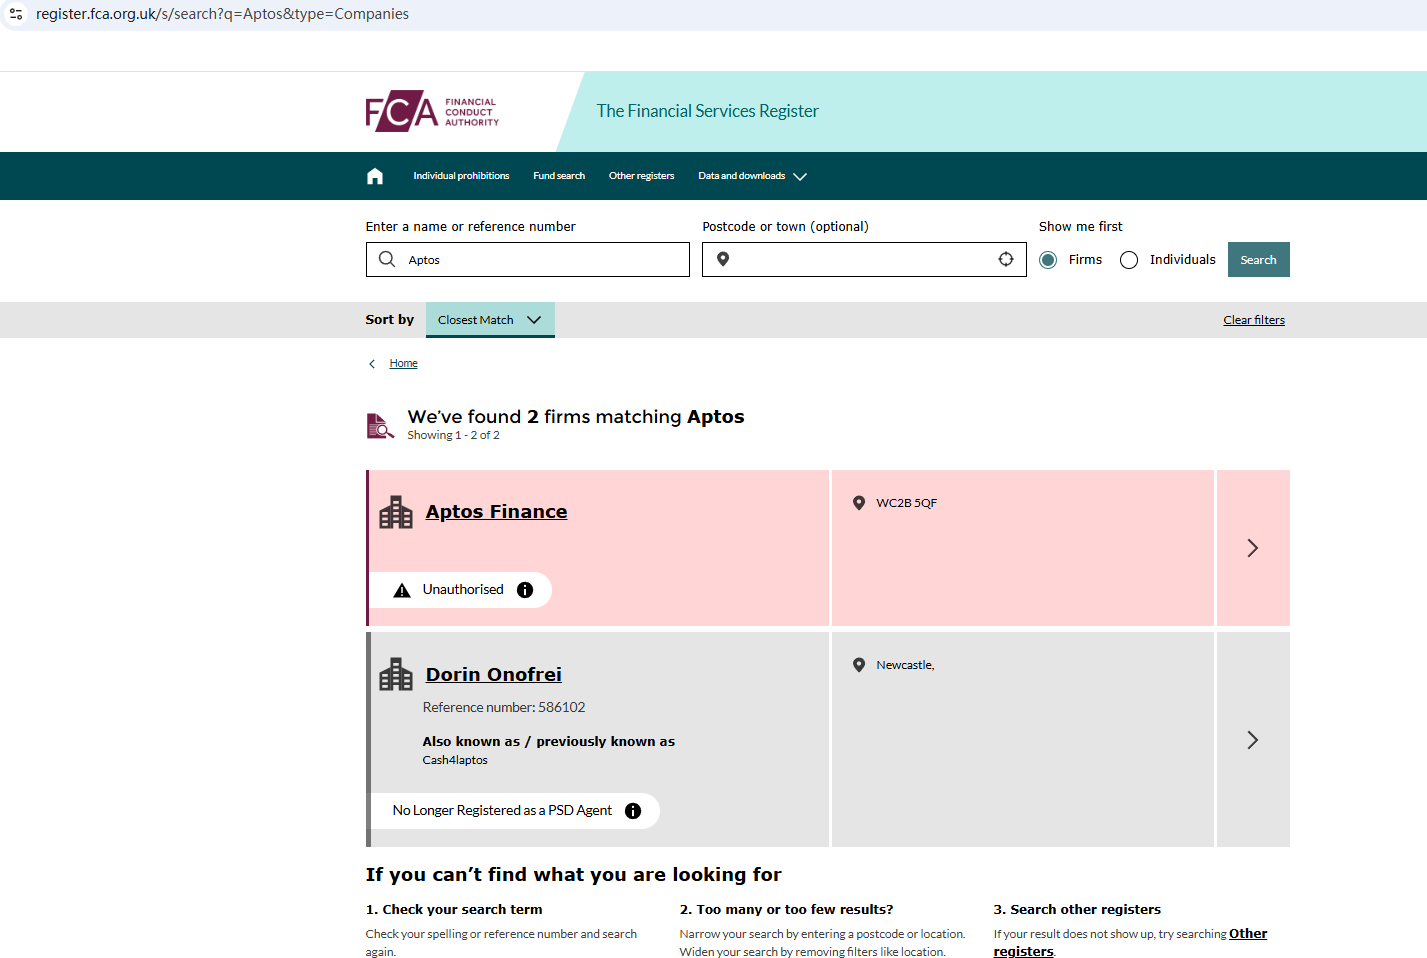The image size is (1427, 958).
Task: Open the FCA home icon in the navigation bar
Action: (x=375, y=176)
